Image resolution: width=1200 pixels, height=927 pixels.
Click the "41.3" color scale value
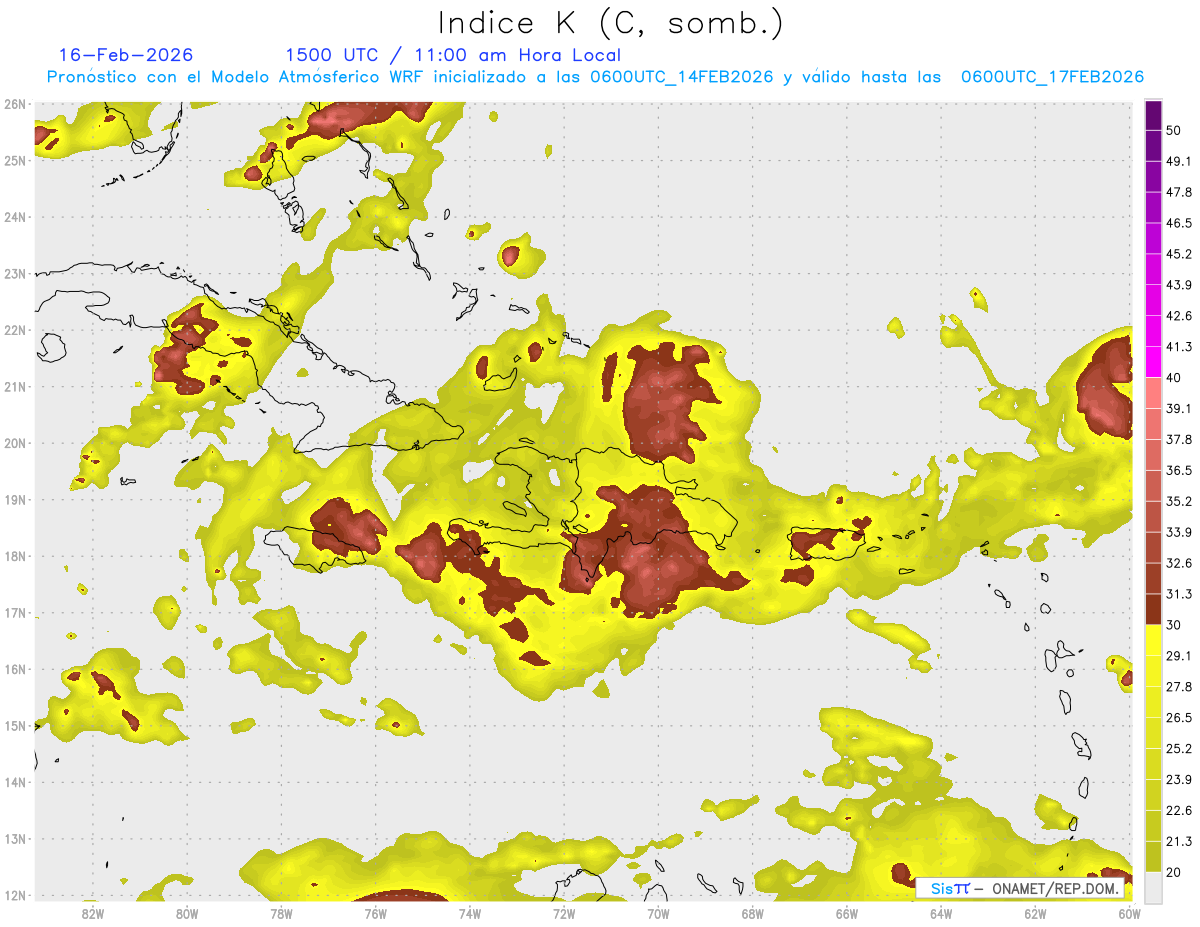pyautogui.click(x=1178, y=347)
